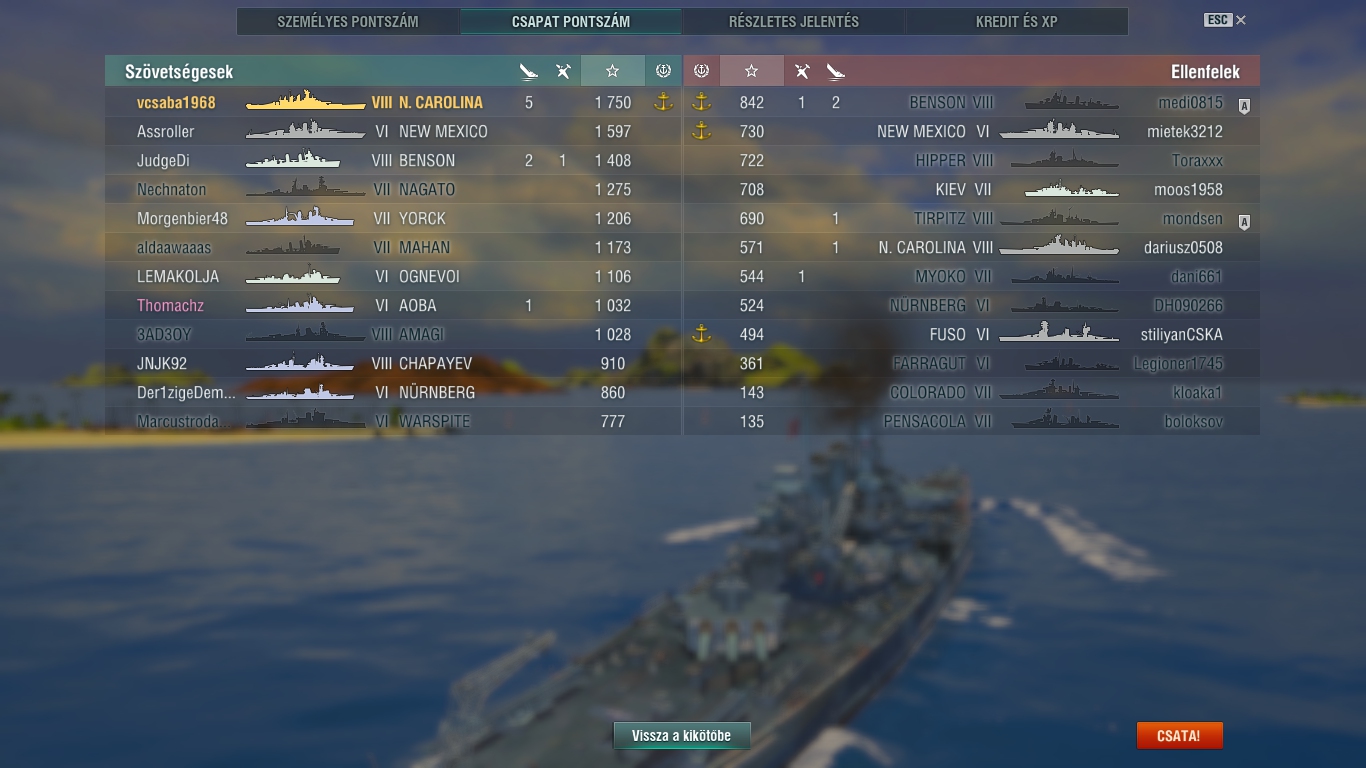
Task: Select the N. Carolina ship silhouette of vcsaba1968
Action: (x=305, y=101)
